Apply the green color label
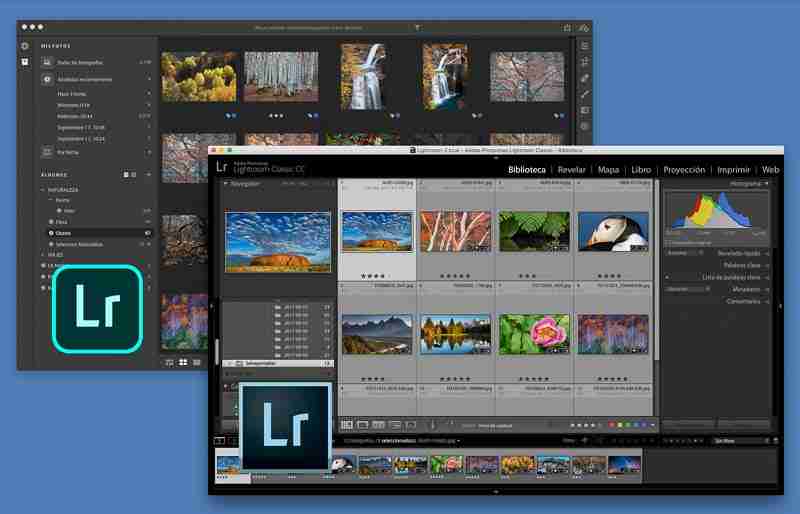Viewport: 800px width, 514px height. 628,425
